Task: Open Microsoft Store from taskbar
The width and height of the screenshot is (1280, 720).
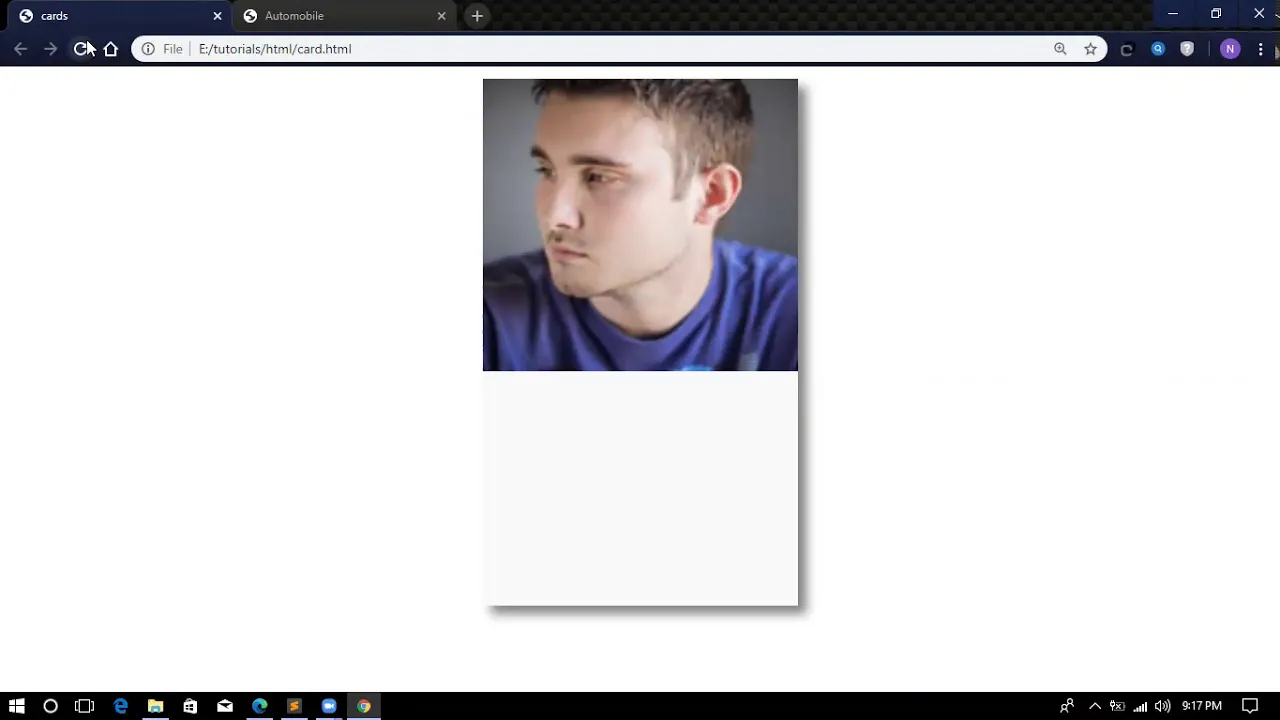Action: click(190, 706)
